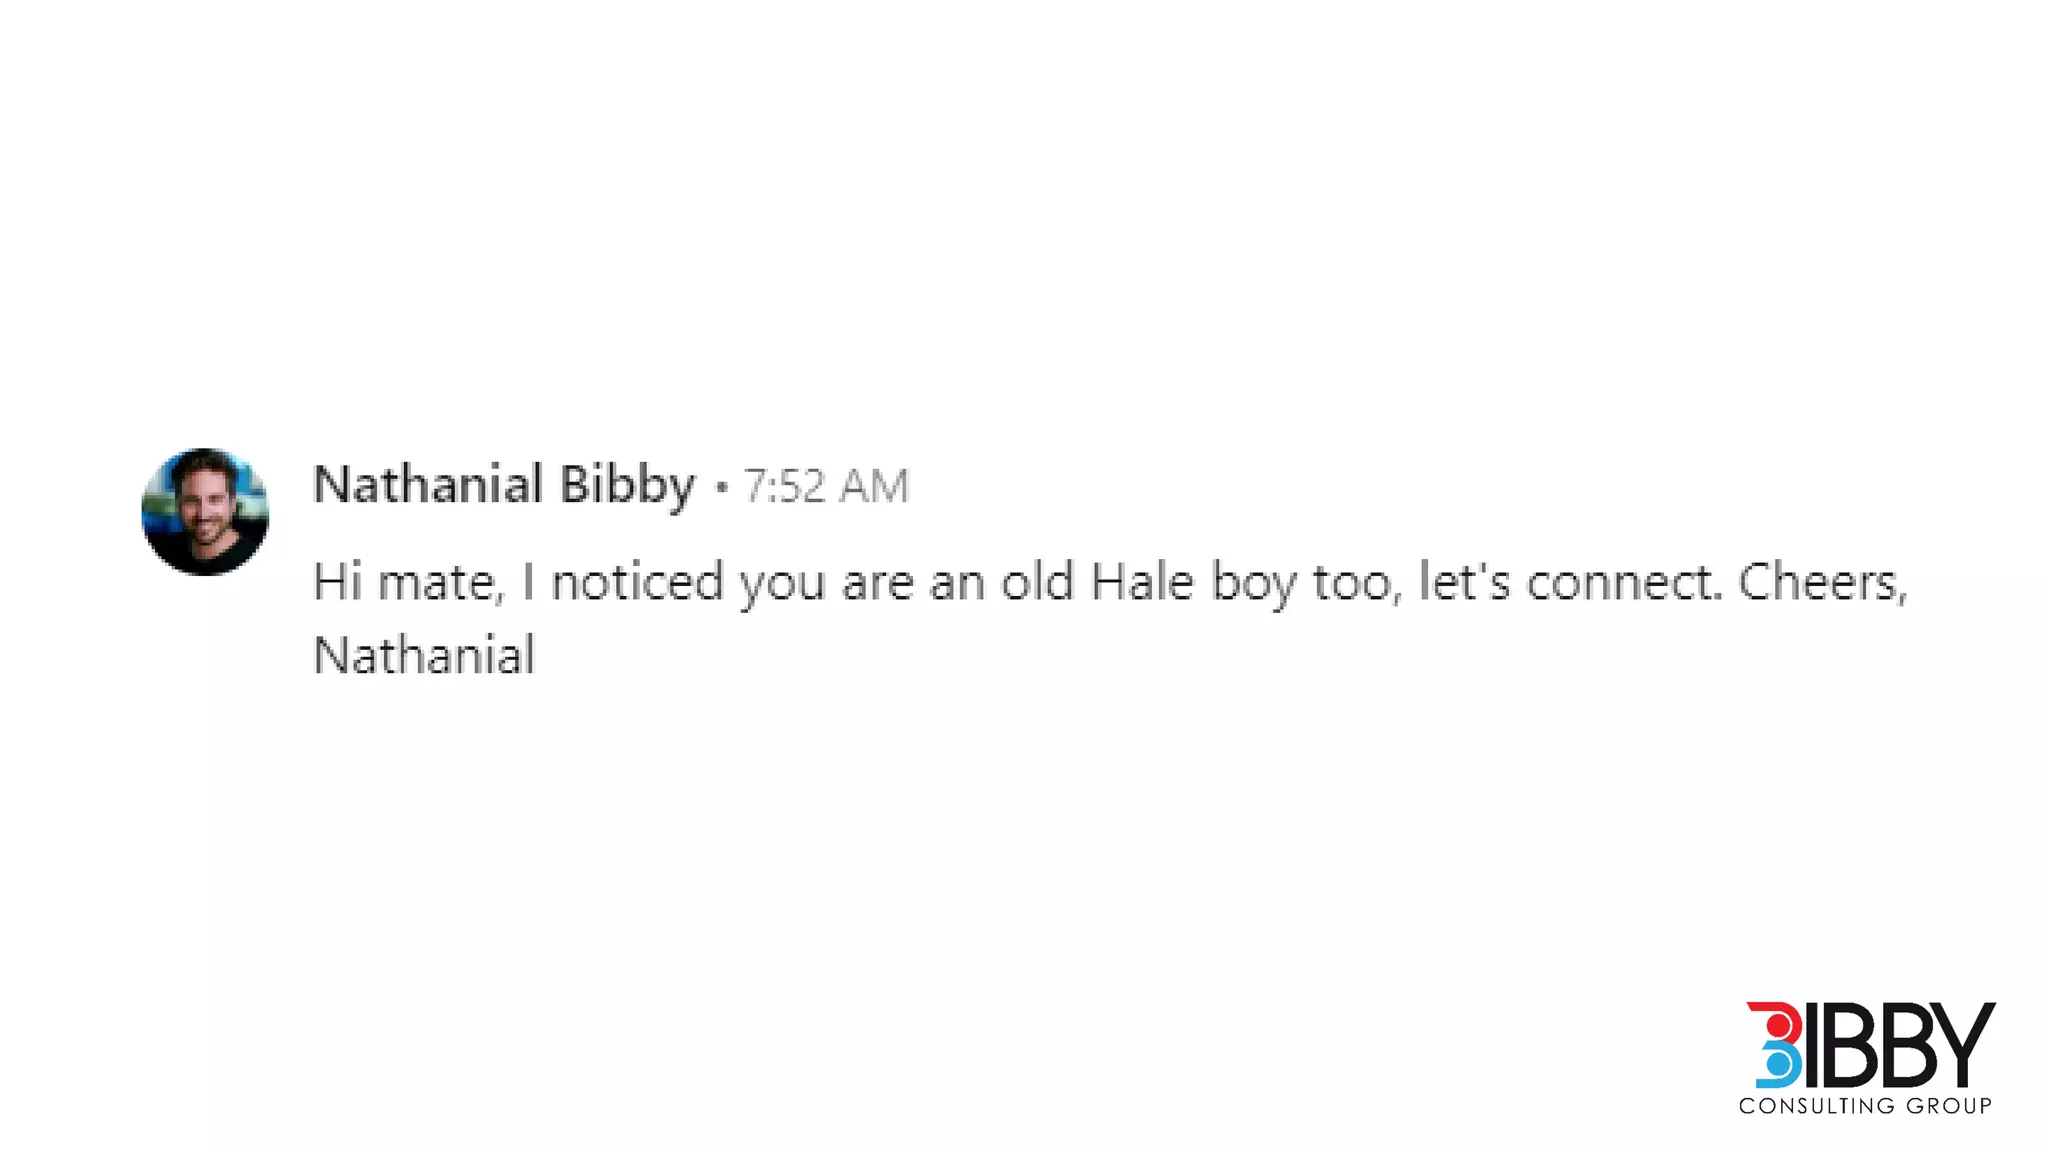This screenshot has width=2048, height=1152.
Task: Click Nathanial Bibby's round profile photo
Action: pyautogui.click(x=205, y=511)
